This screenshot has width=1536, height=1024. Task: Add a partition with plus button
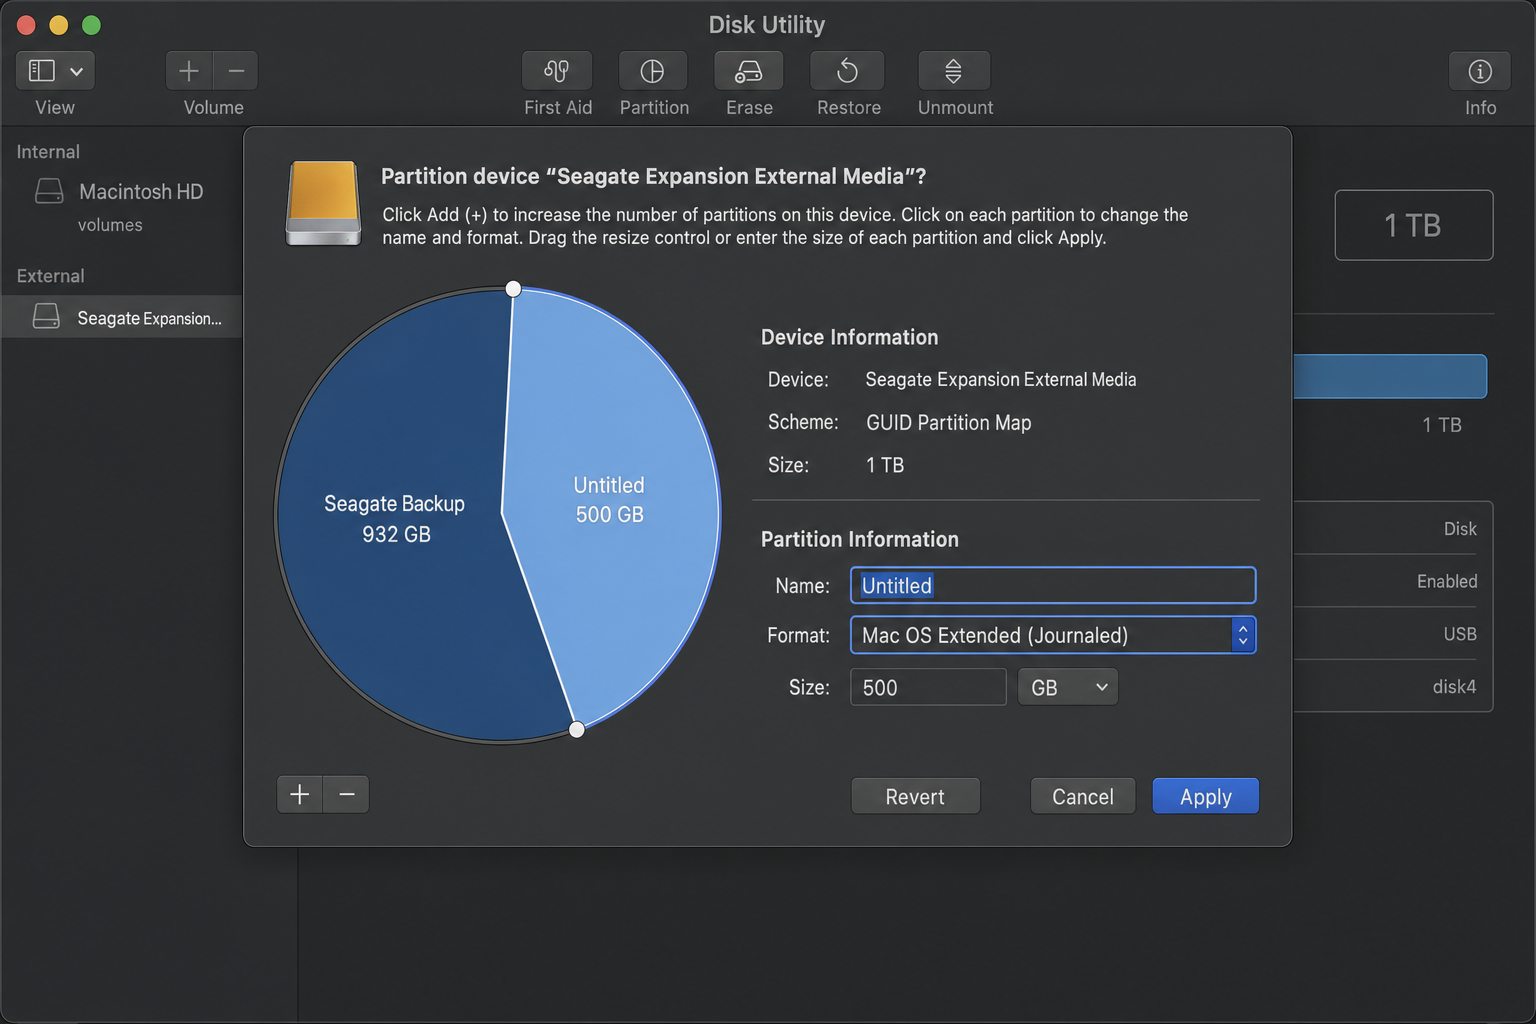click(299, 794)
